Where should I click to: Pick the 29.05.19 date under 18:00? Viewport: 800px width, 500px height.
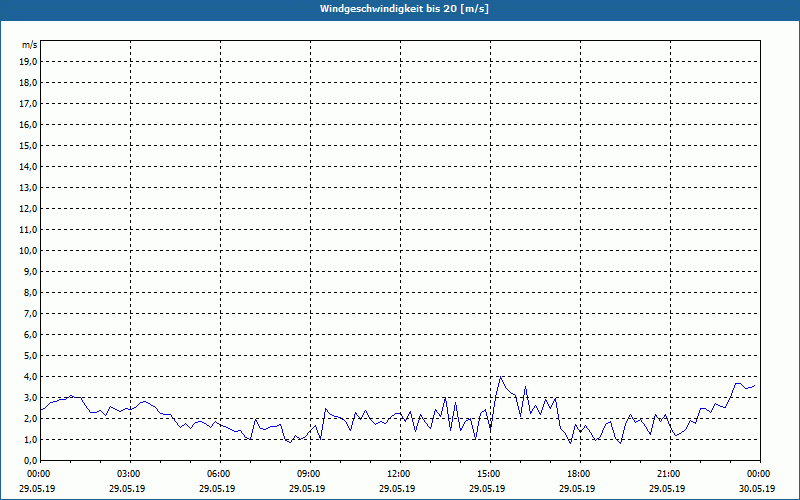coord(577,488)
